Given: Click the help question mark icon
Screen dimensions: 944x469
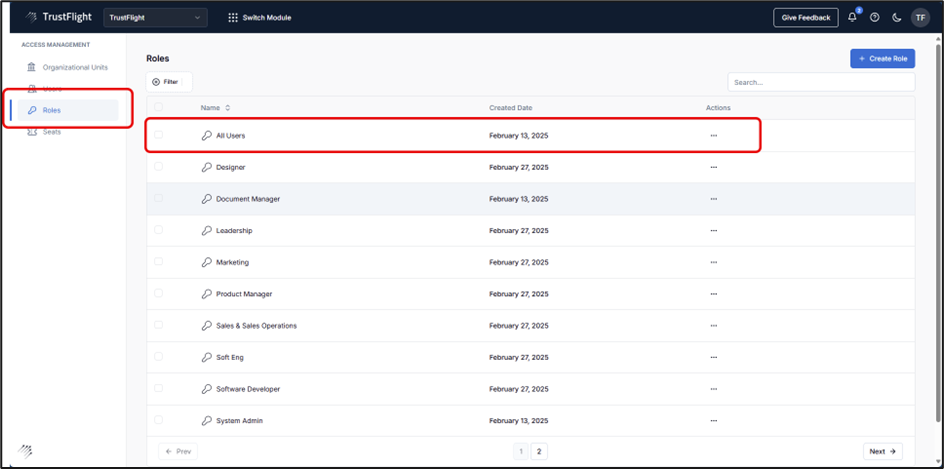Looking at the screenshot, I should (x=875, y=17).
